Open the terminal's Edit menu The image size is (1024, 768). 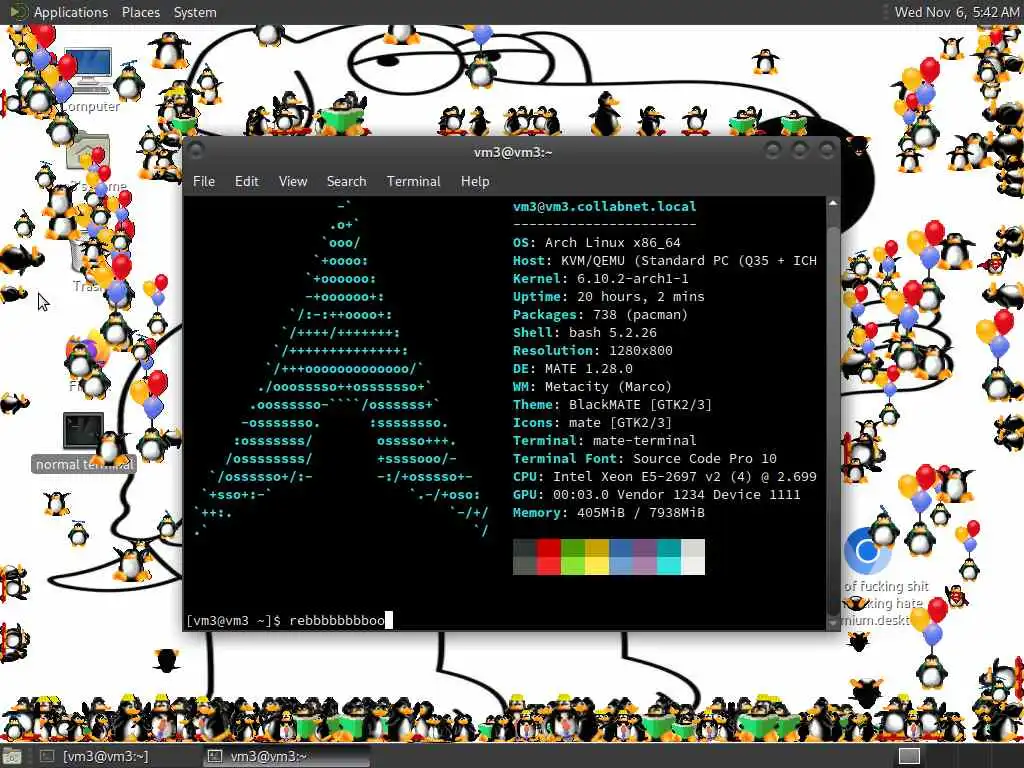tap(247, 181)
